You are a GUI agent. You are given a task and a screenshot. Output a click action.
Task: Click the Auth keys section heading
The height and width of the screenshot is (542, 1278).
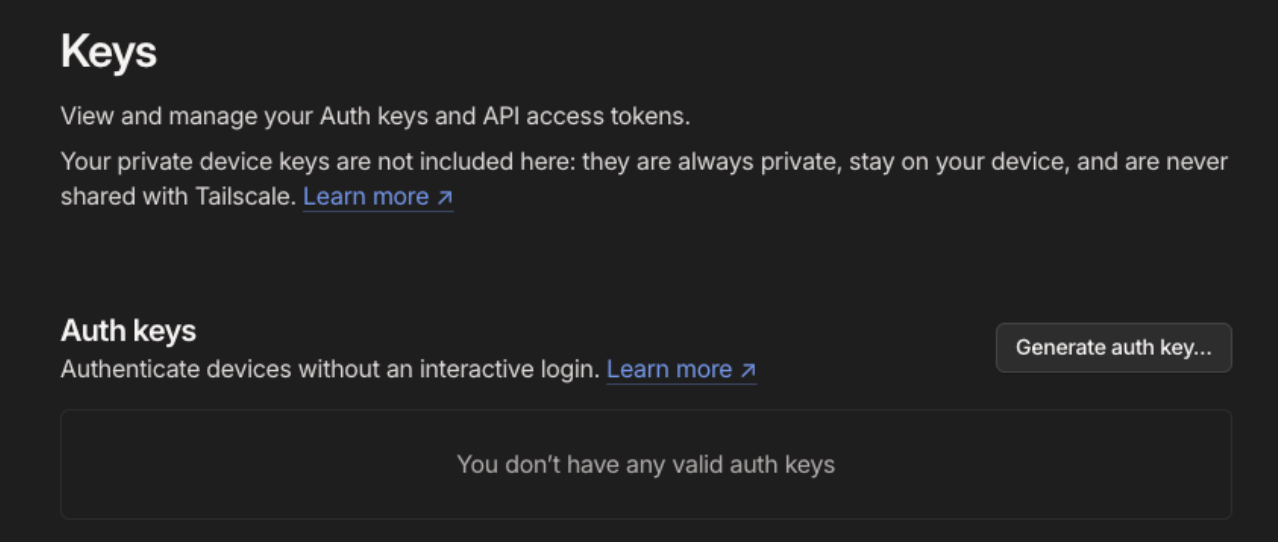pos(128,330)
